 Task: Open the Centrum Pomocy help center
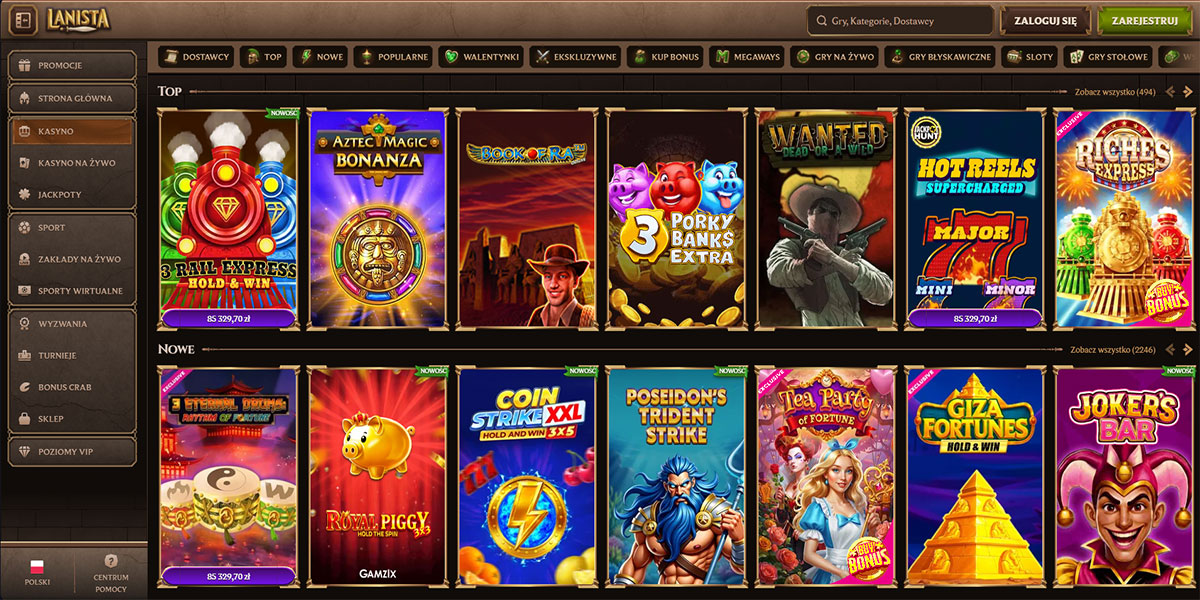click(x=111, y=573)
